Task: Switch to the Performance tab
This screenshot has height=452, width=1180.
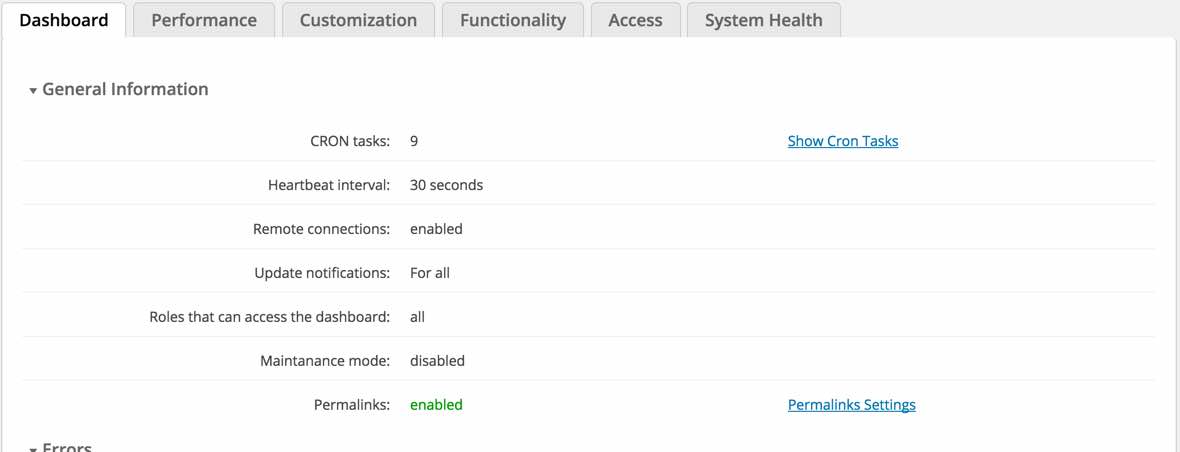Action: coord(204,20)
